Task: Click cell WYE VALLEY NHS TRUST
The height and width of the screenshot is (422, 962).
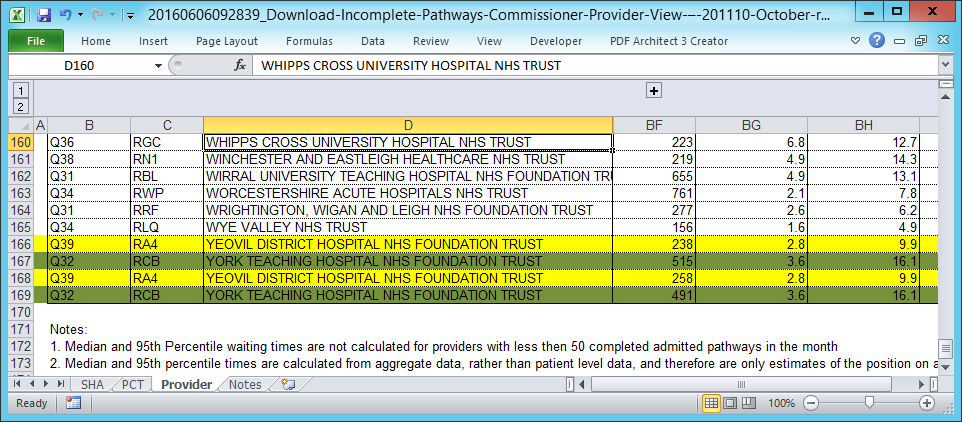Action: pos(408,227)
